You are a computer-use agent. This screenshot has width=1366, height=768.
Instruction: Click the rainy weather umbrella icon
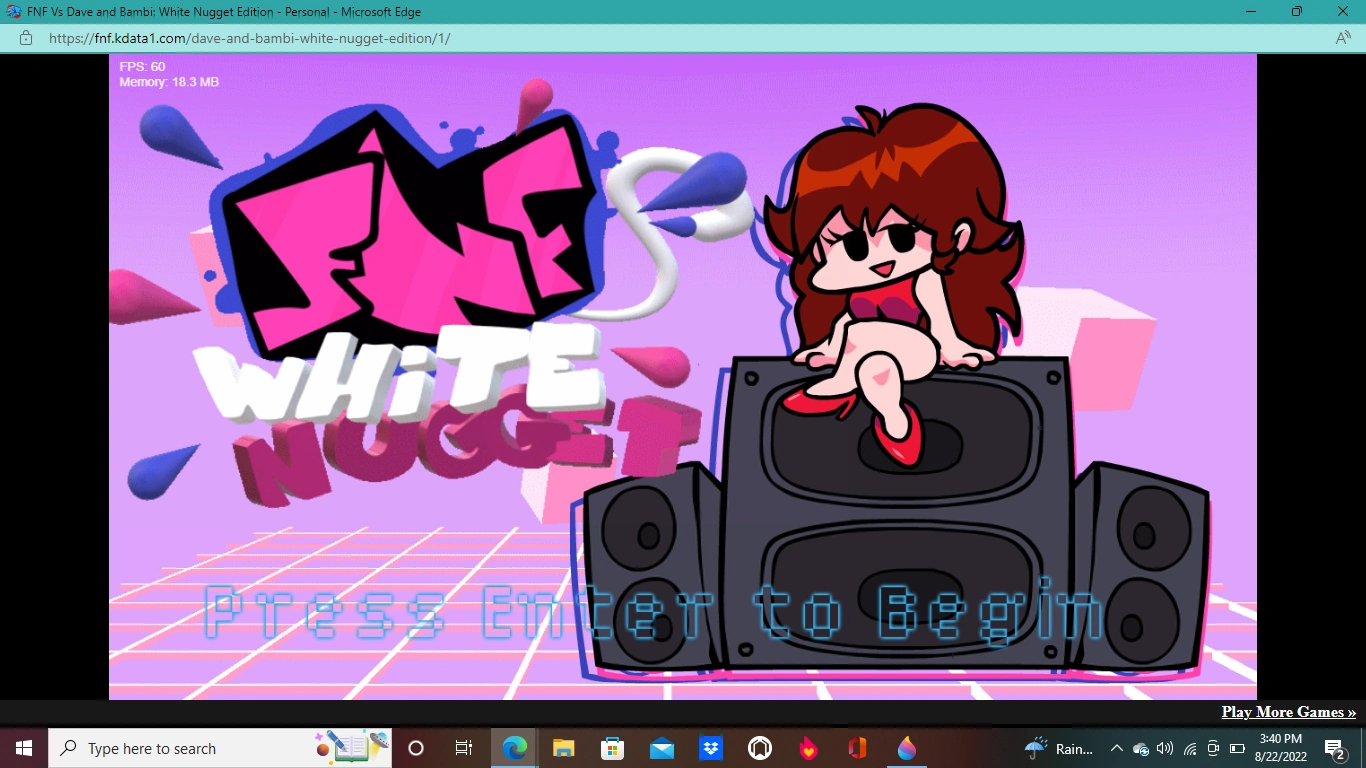click(x=1033, y=748)
